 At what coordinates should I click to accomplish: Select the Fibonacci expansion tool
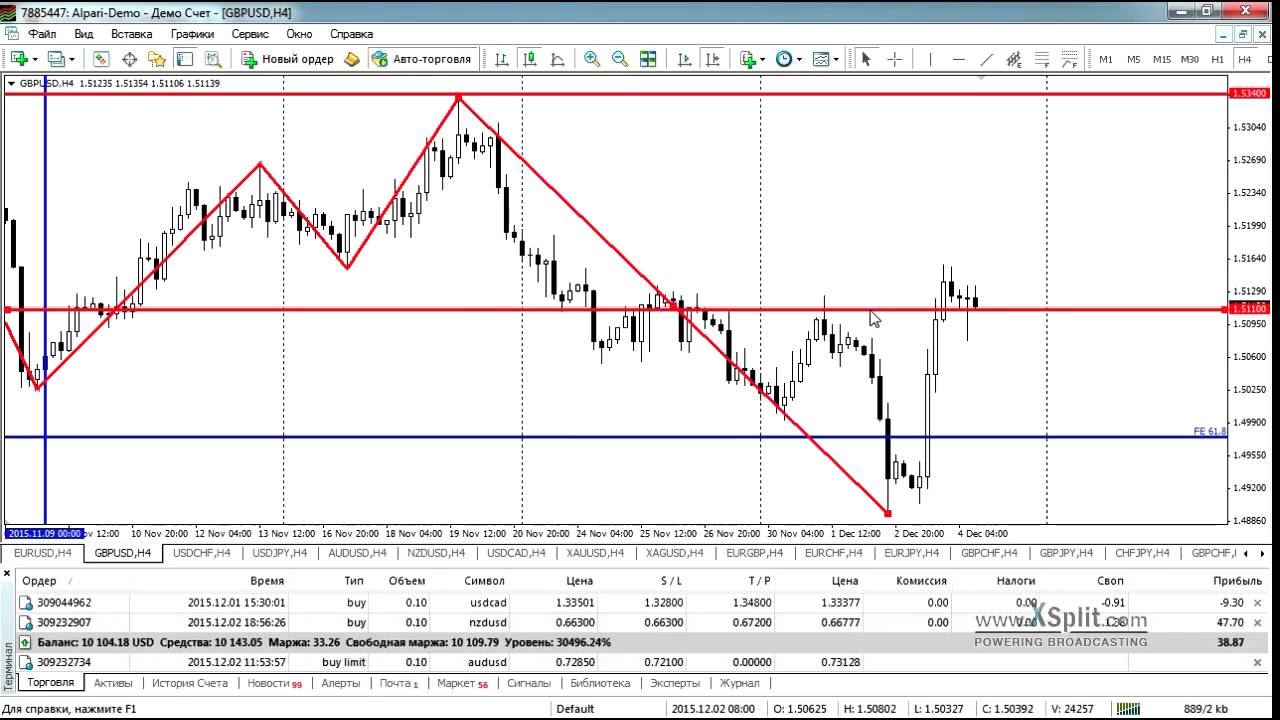point(1070,59)
